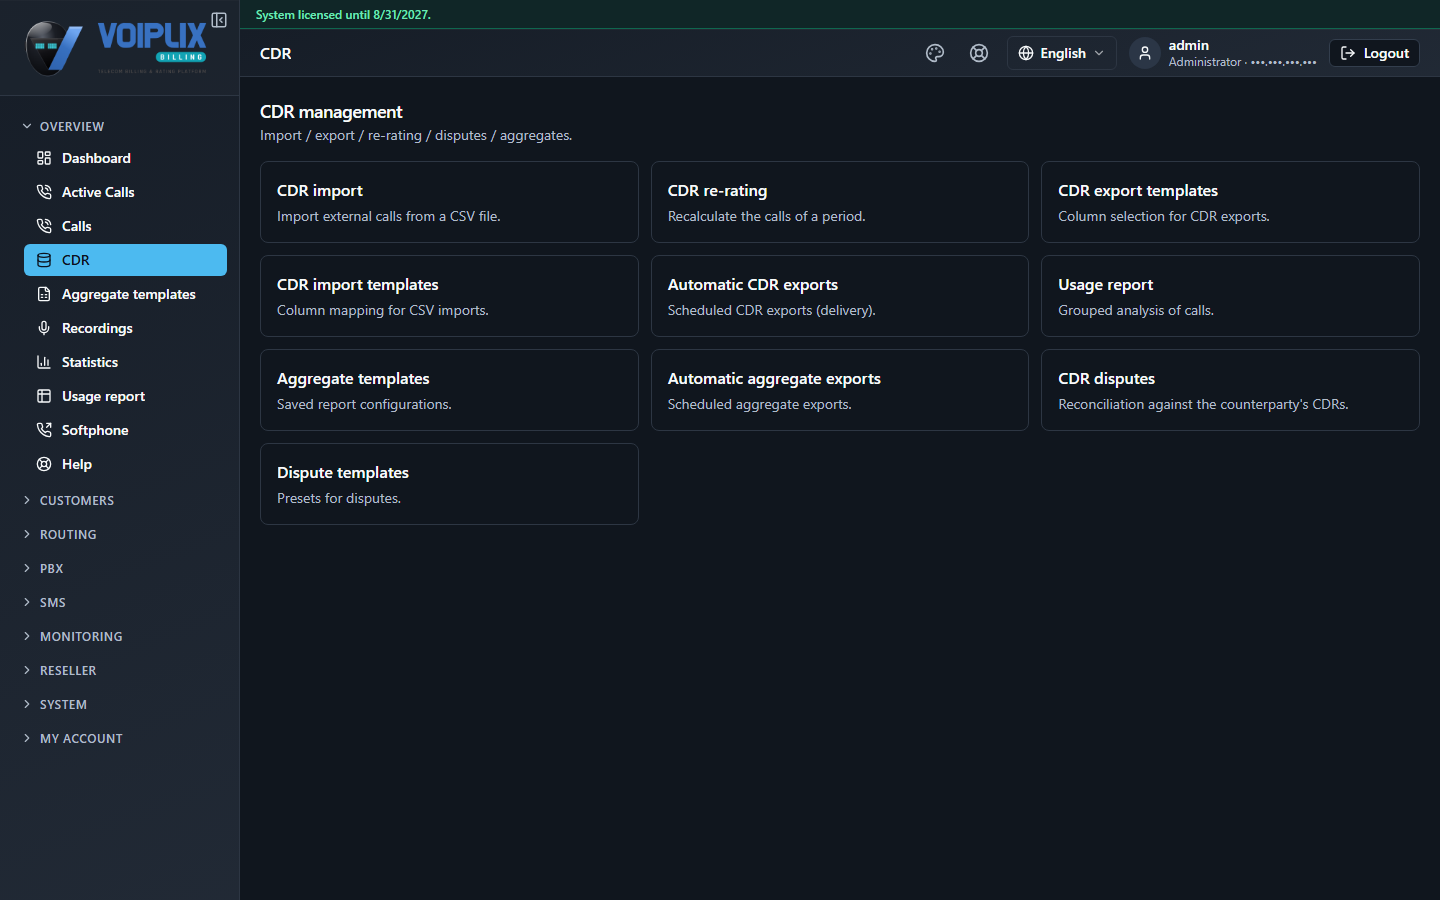The image size is (1440, 900).
Task: Open Active Calls from the sidebar
Action: coord(125,192)
